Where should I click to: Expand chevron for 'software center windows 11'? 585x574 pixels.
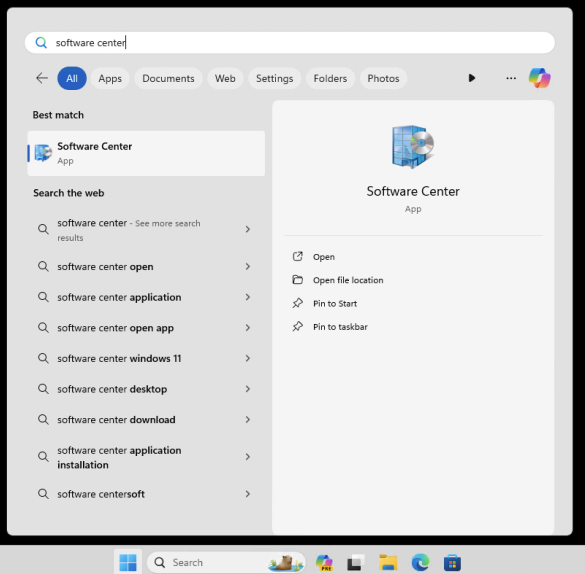(248, 358)
